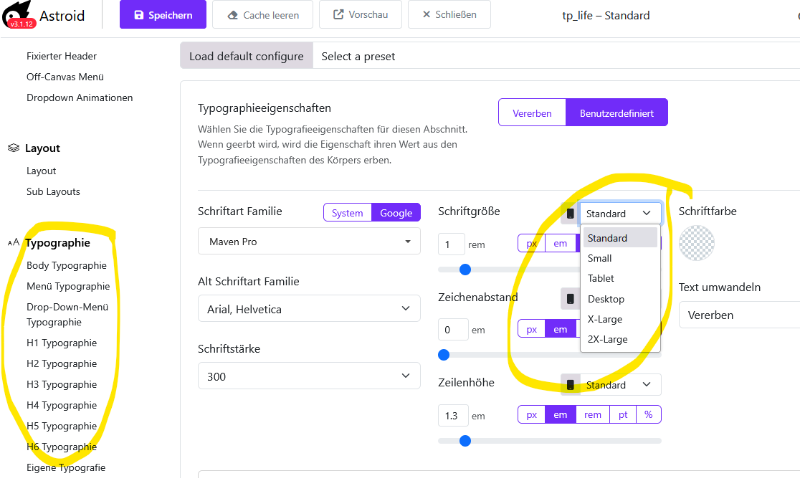Open the Maven Pro font dropdown

309,241
